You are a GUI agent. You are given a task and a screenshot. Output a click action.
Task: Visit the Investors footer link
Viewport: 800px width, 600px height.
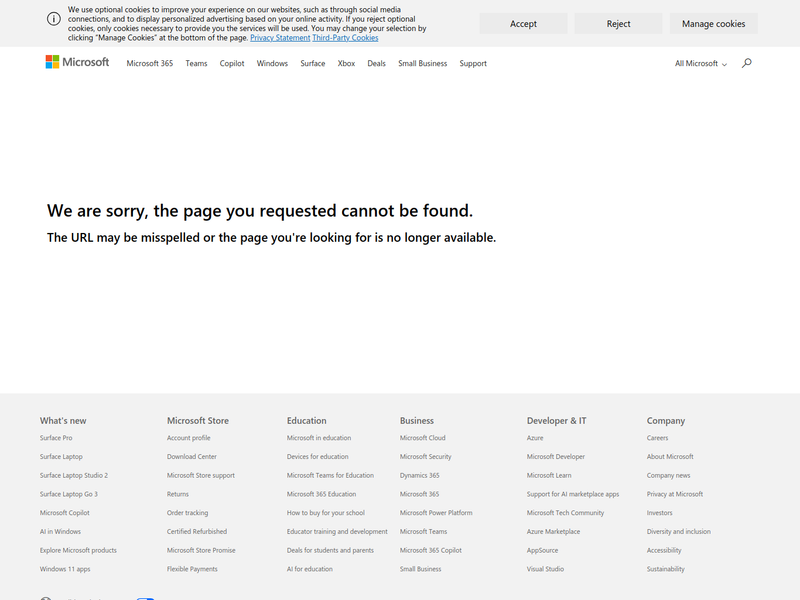click(660, 513)
